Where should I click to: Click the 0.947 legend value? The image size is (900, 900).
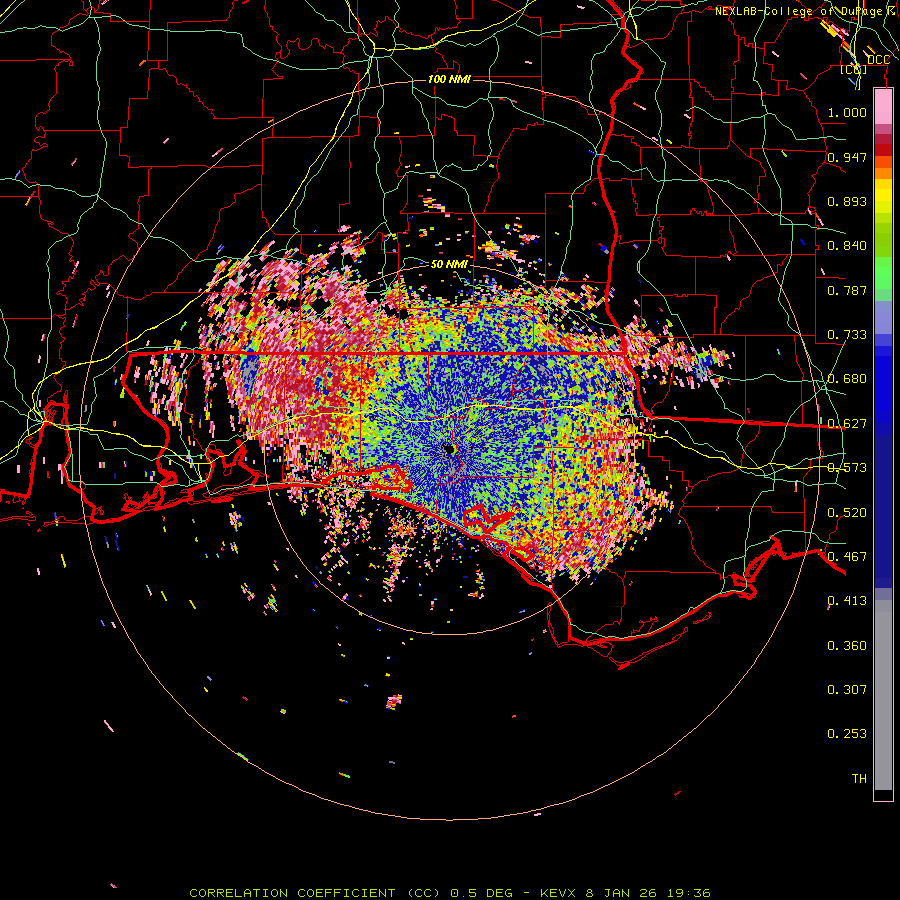(847, 157)
